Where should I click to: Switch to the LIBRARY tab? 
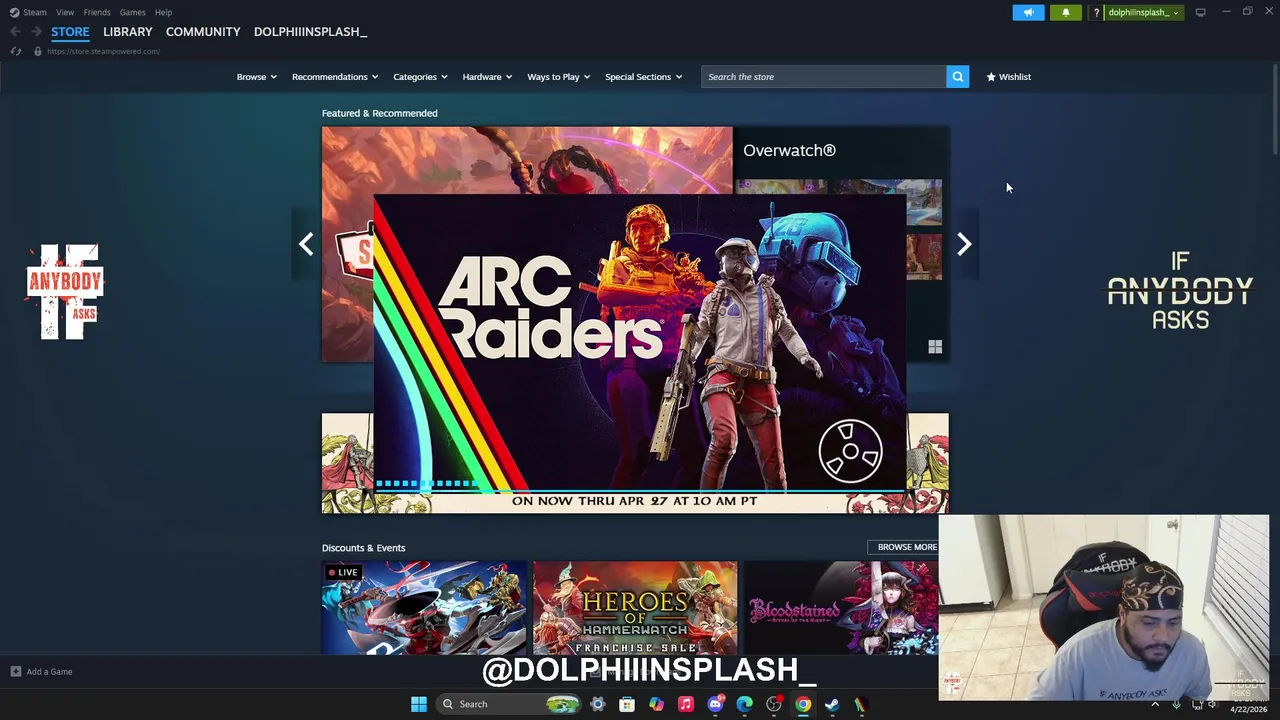click(128, 32)
